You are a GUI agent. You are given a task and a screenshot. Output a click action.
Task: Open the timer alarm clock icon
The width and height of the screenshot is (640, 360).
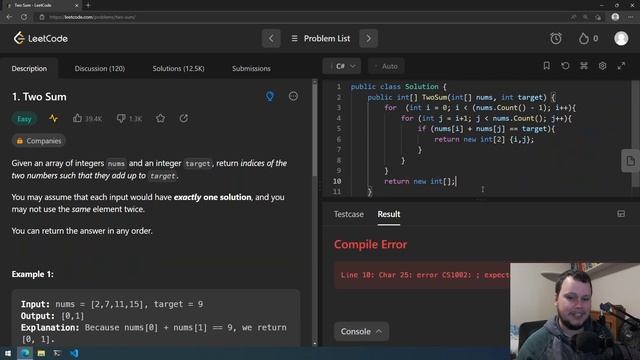(556, 38)
